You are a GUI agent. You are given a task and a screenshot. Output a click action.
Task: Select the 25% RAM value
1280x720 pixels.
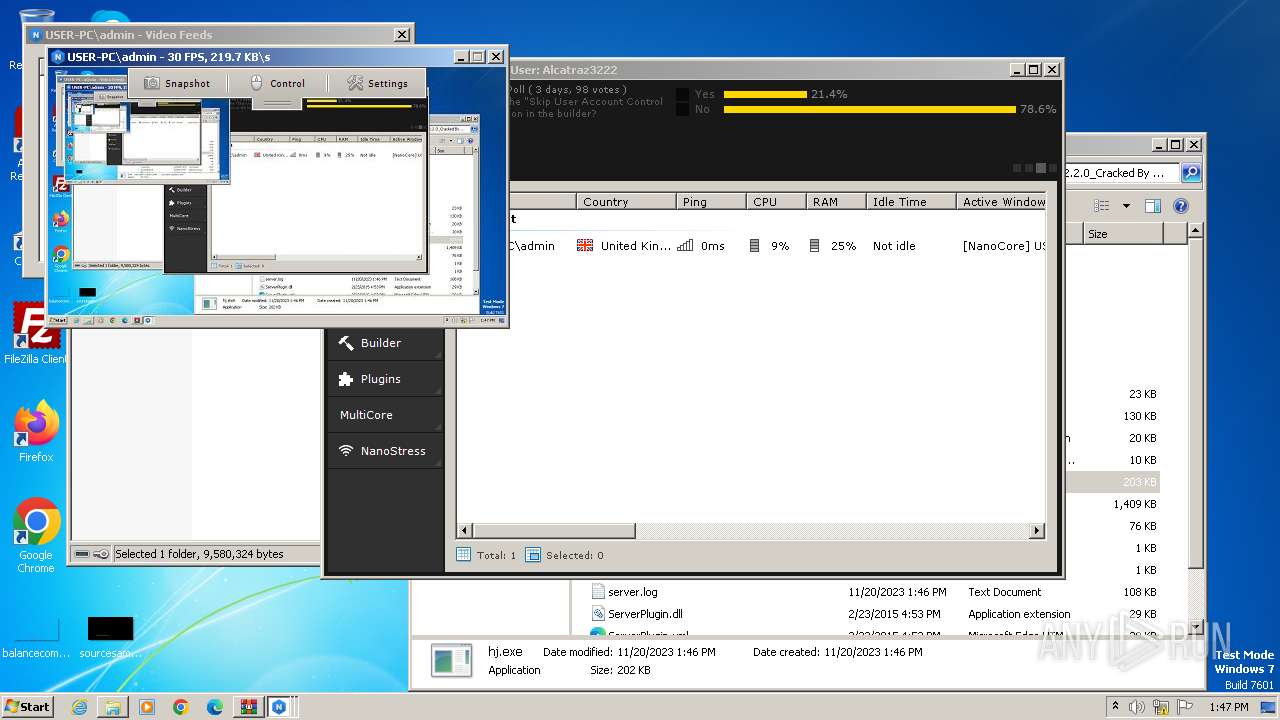843,246
